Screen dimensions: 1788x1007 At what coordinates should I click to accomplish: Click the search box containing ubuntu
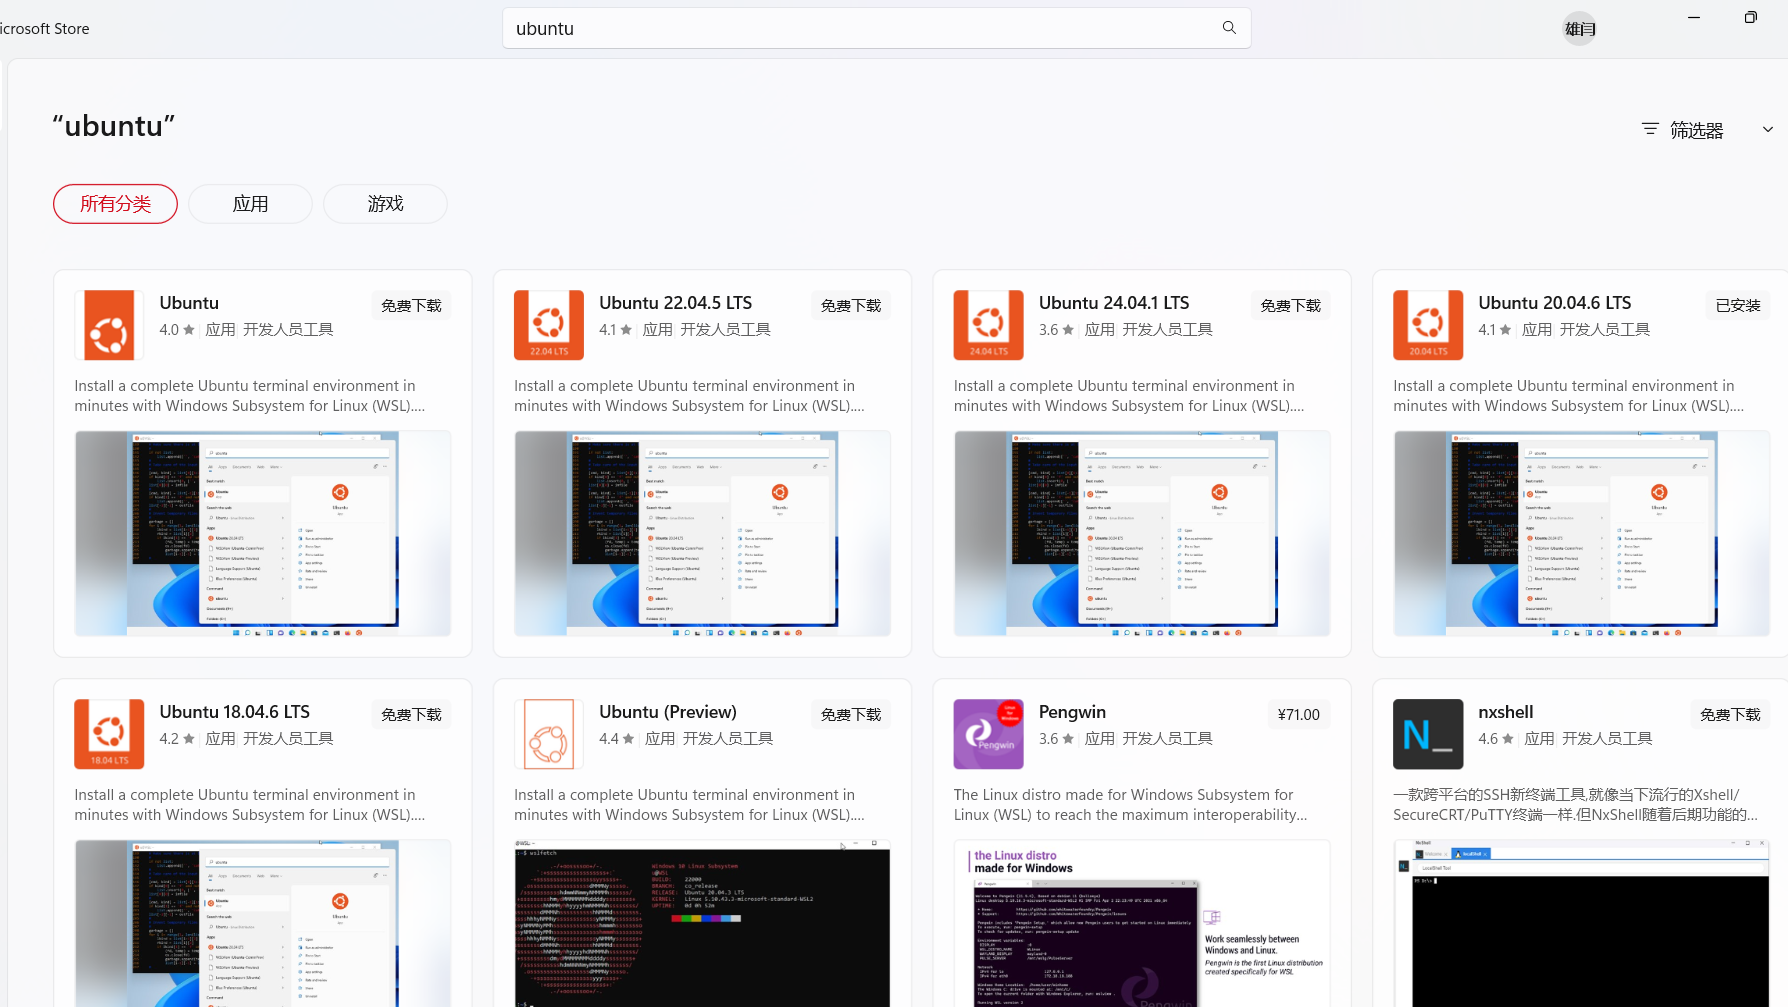(x=876, y=28)
